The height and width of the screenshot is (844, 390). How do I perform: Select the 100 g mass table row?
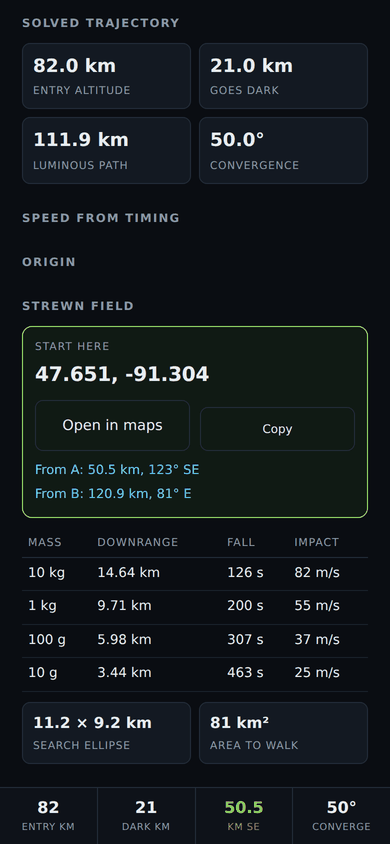pos(195,640)
